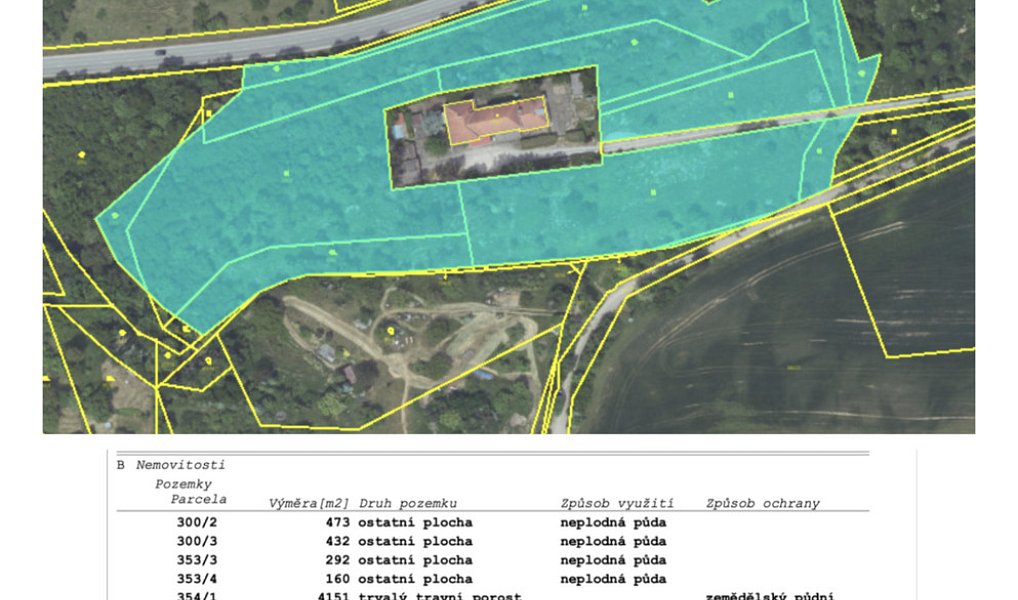This screenshot has height=600, width=1018.
Task: Click "neplodná půda" in row 300/2
Action: pyautogui.click(x=614, y=522)
